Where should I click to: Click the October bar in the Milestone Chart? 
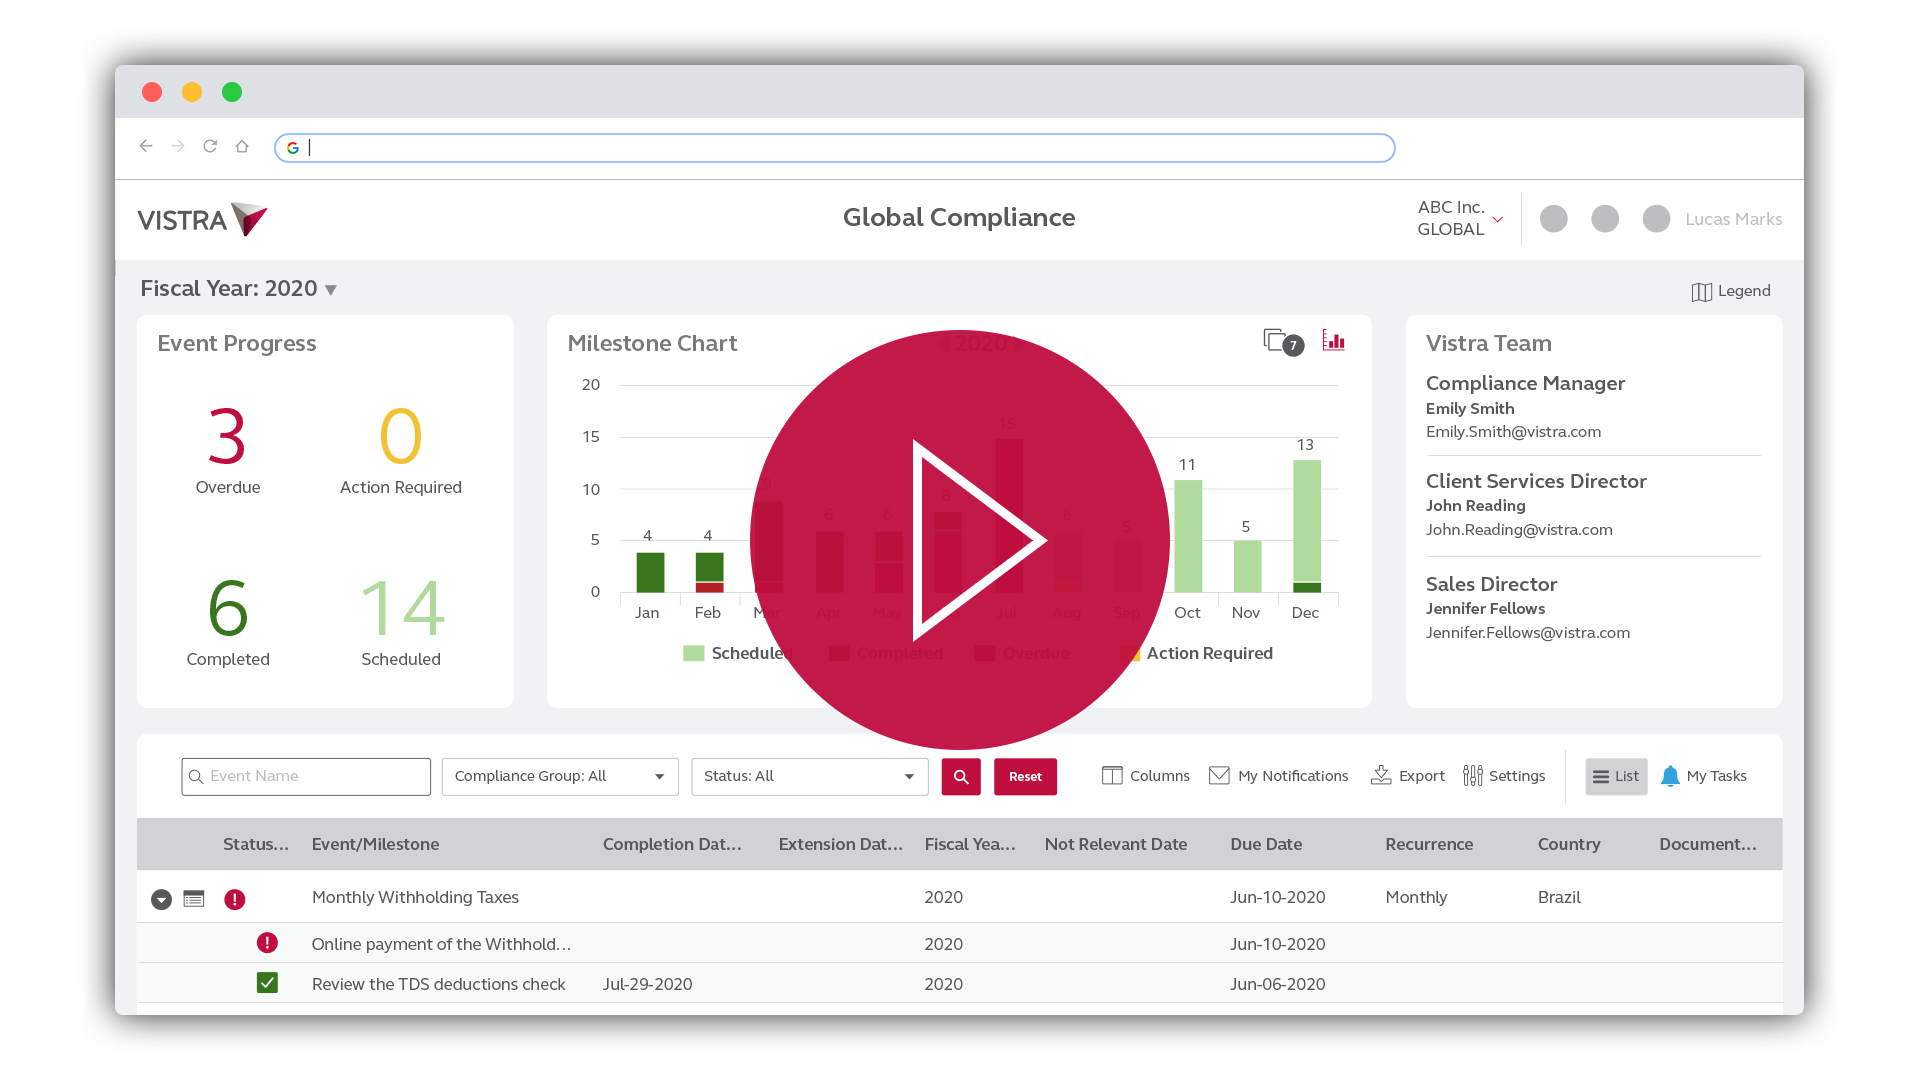coord(1188,536)
